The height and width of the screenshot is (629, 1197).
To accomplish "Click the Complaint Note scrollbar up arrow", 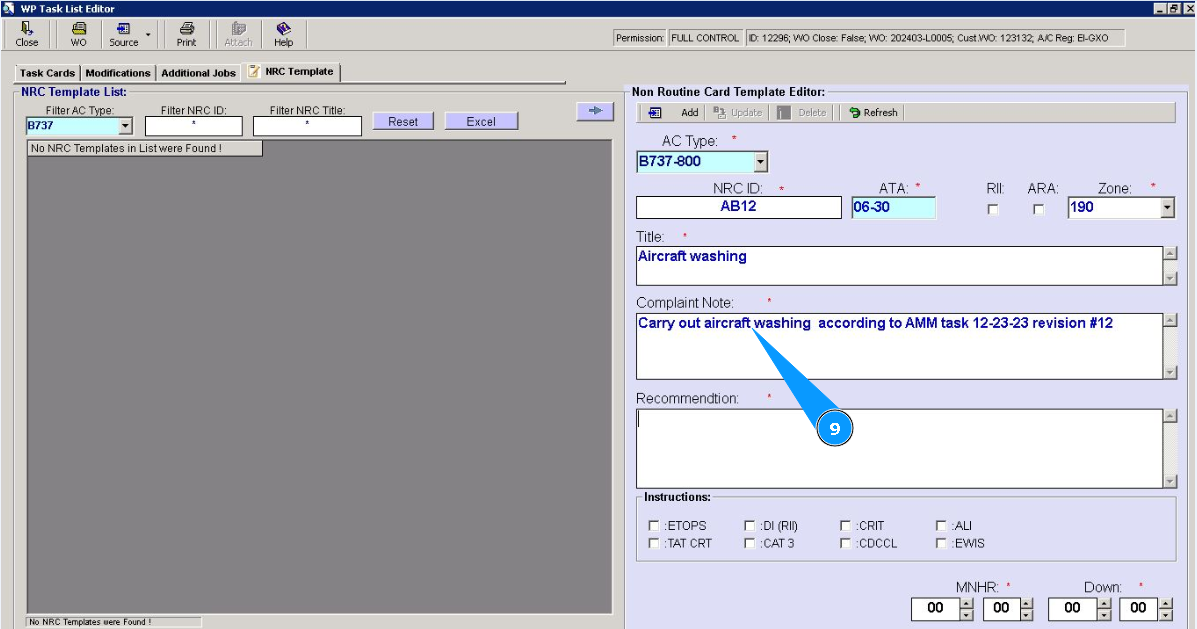I will coord(1170,320).
